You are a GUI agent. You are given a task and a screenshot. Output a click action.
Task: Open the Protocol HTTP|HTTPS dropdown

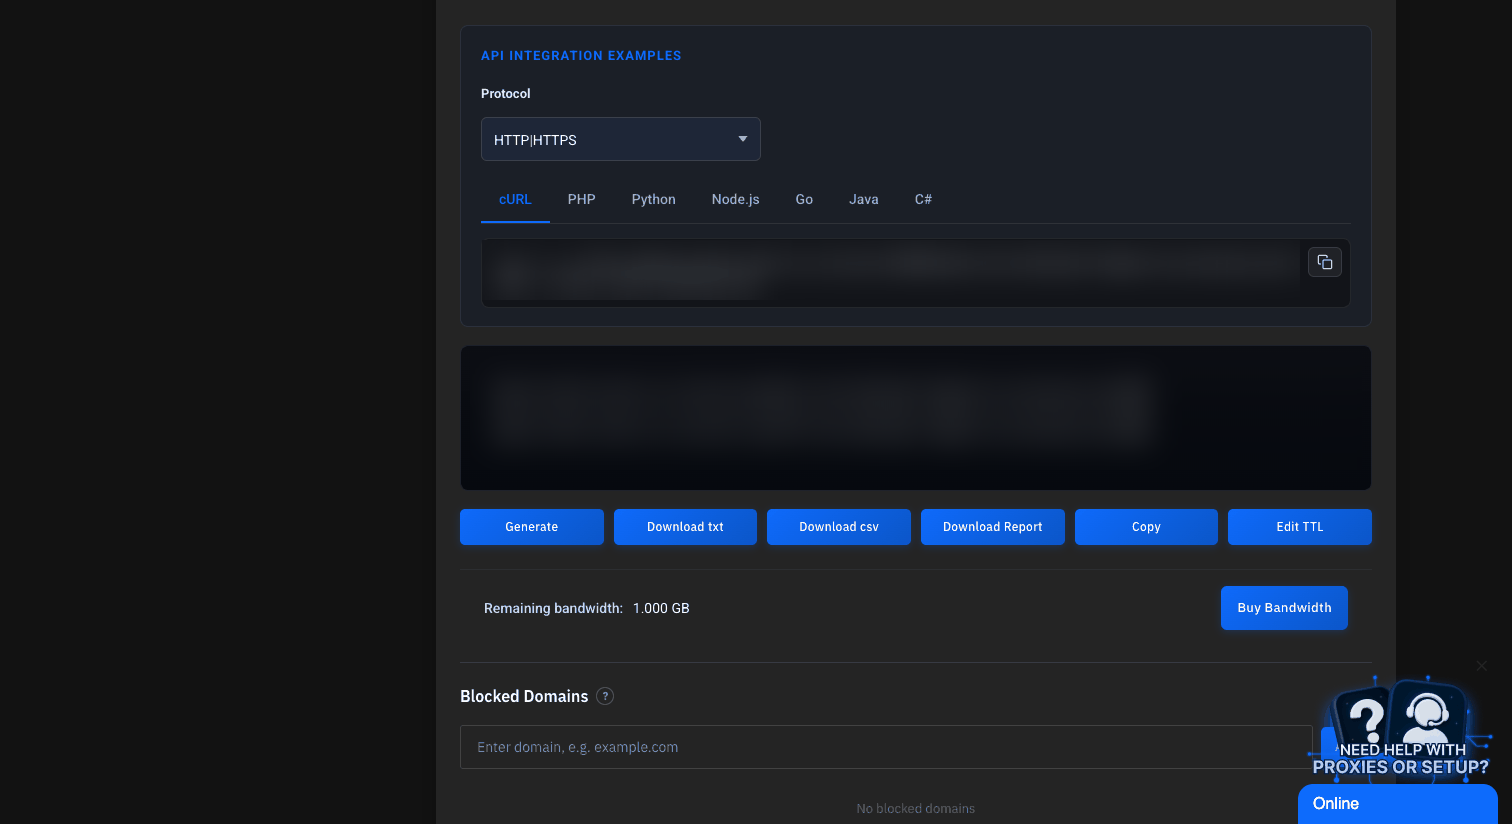621,139
